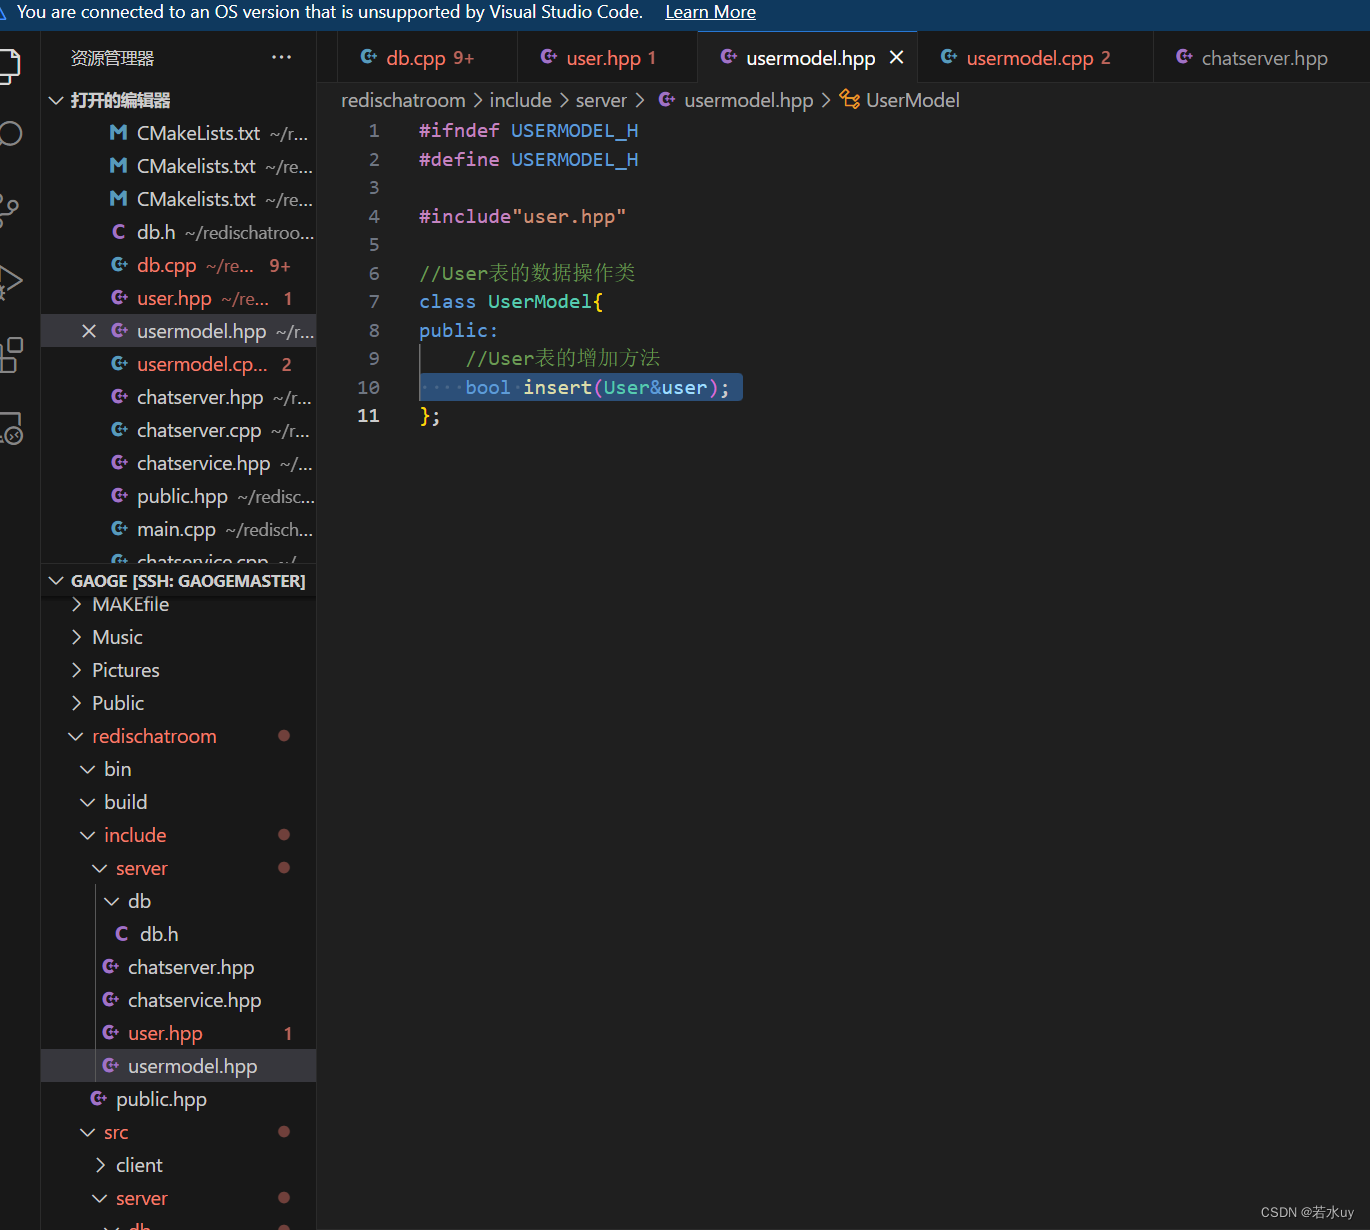The height and width of the screenshot is (1230, 1370).
Task: Click the include breadcrumb segment
Action: pyautogui.click(x=520, y=100)
